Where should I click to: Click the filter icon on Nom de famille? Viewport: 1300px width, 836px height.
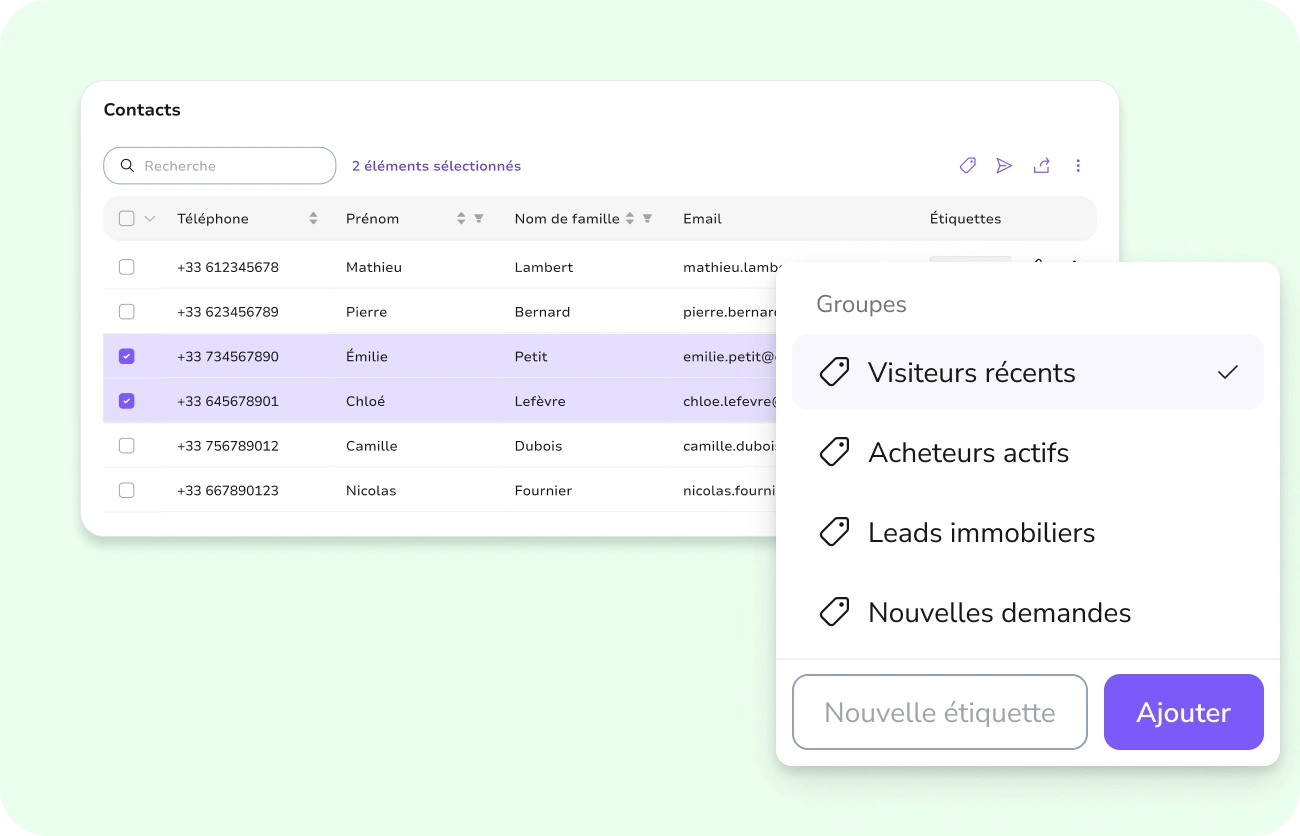[x=647, y=219]
